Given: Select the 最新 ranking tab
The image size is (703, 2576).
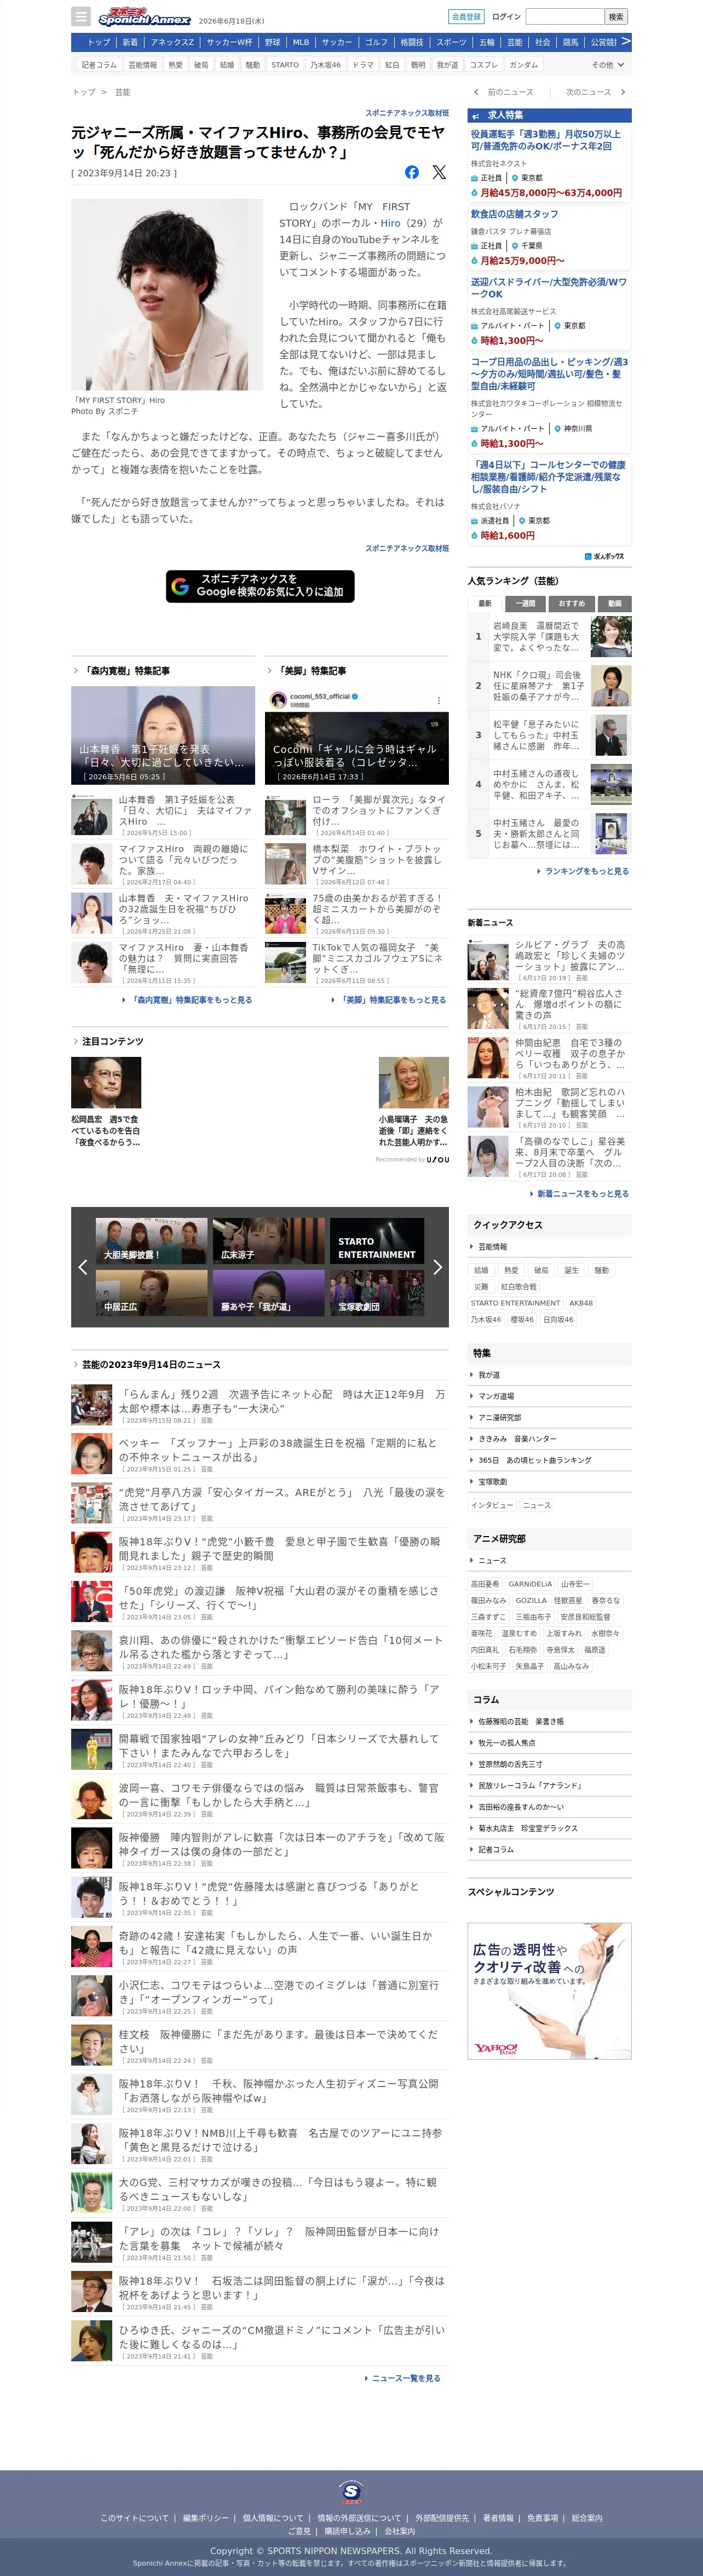Looking at the screenshot, I should [485, 603].
